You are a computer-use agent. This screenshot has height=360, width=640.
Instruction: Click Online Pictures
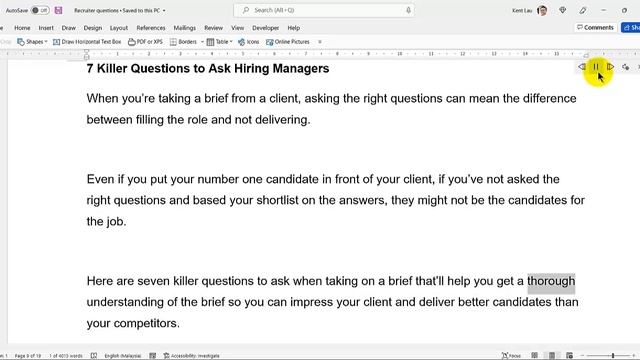coord(288,42)
